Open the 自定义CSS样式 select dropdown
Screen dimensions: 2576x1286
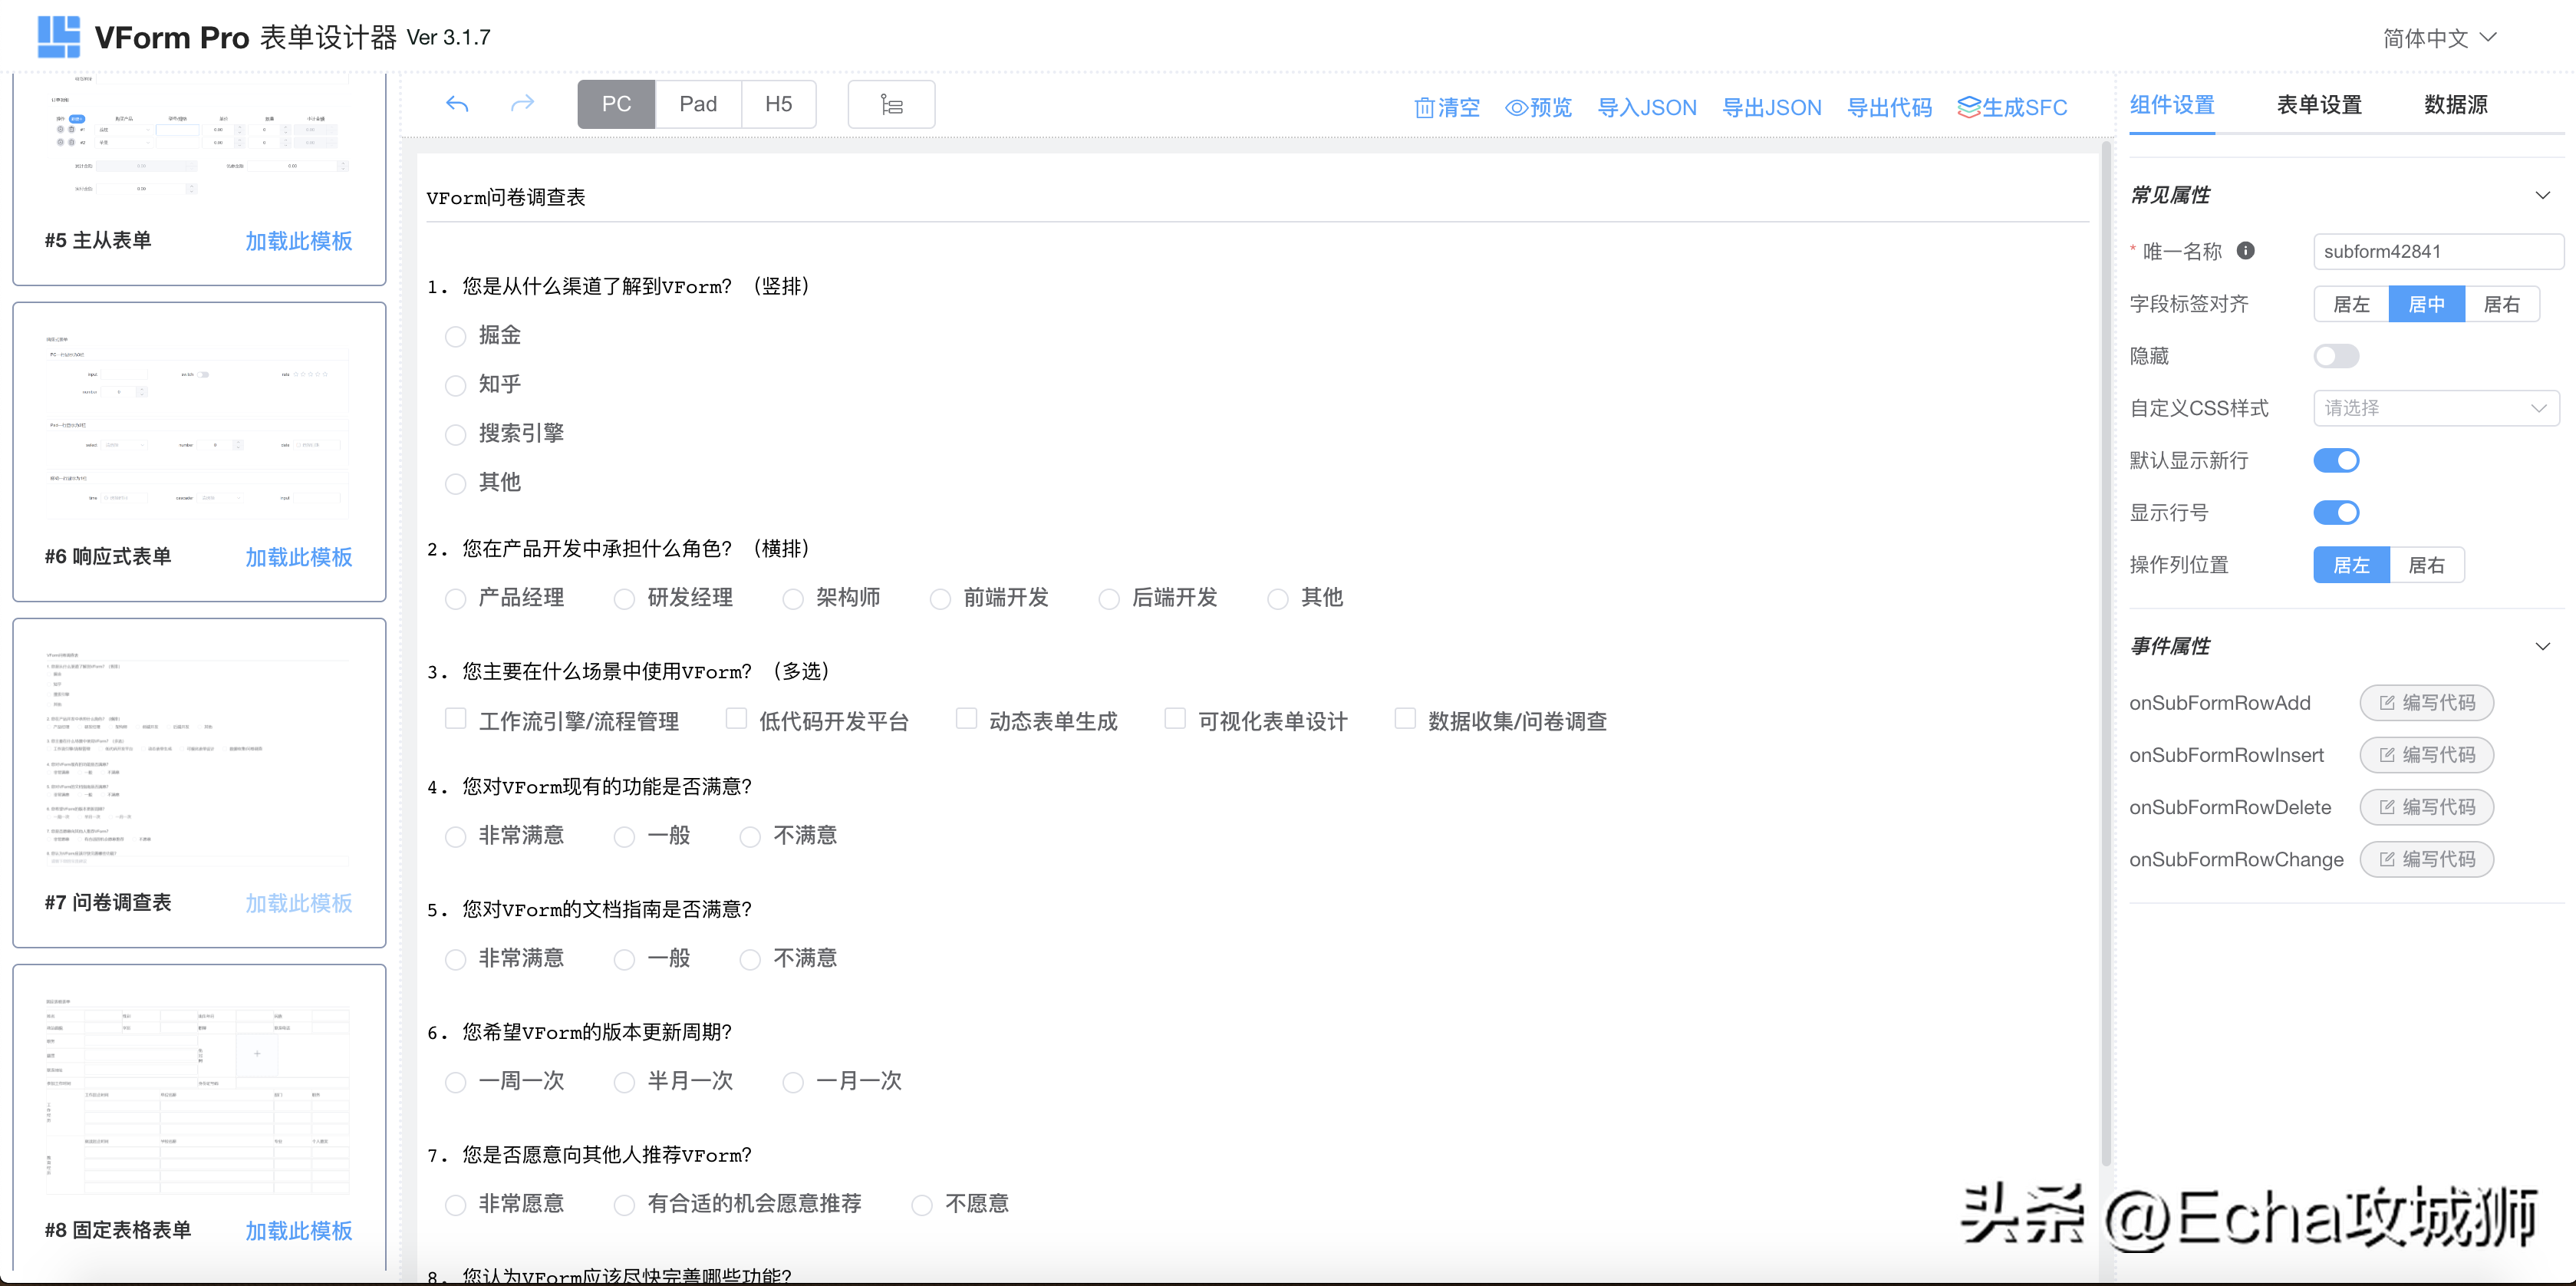coord(2436,408)
